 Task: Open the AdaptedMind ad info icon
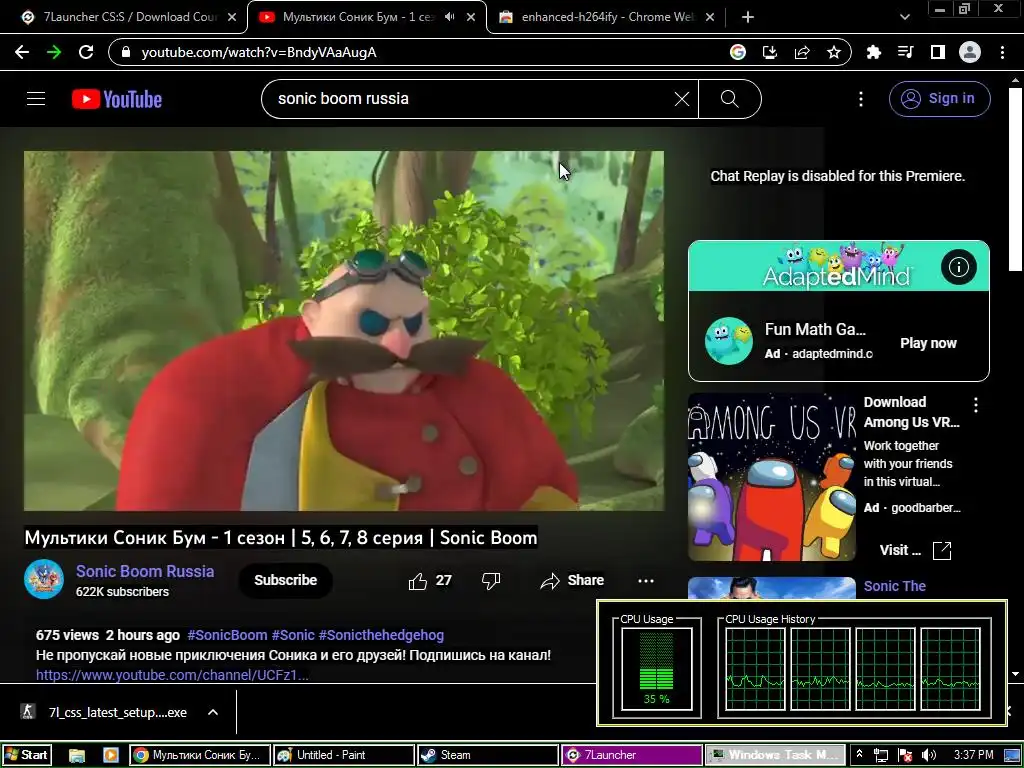[959, 266]
